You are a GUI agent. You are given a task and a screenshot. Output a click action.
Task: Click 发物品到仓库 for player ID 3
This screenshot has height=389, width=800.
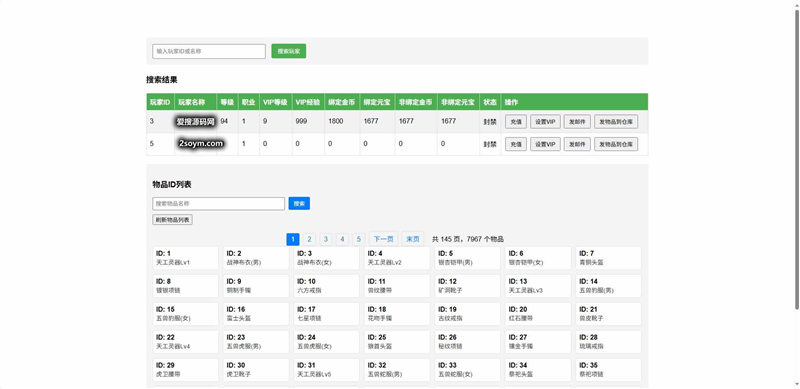(x=616, y=121)
